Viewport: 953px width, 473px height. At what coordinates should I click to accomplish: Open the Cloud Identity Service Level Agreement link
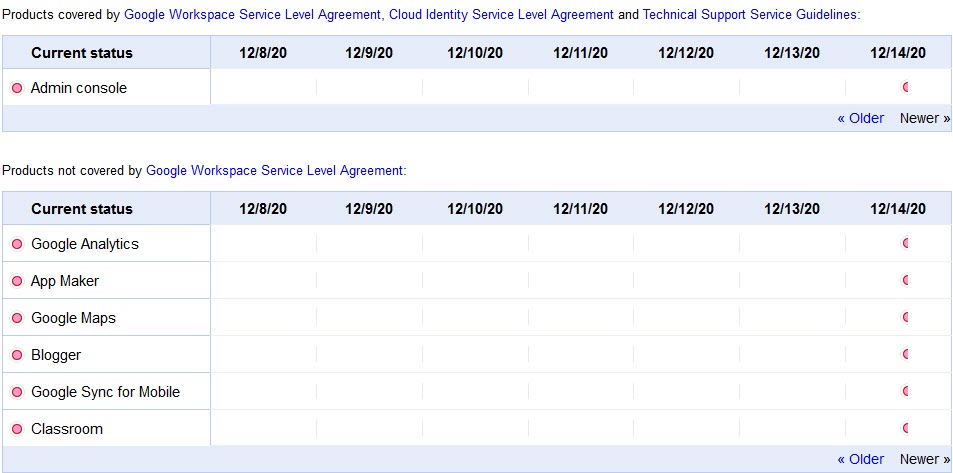(501, 15)
